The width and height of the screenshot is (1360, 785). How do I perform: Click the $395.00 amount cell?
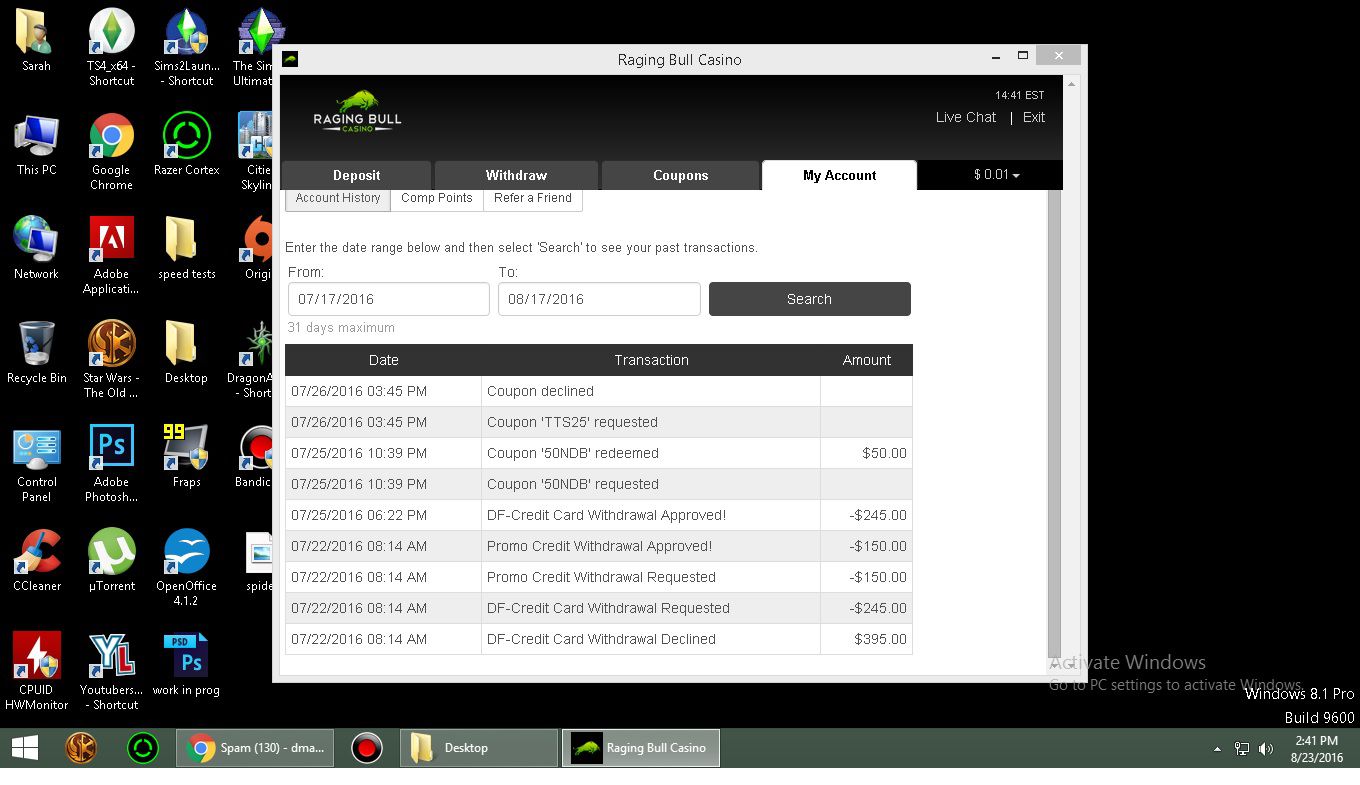[867, 639]
